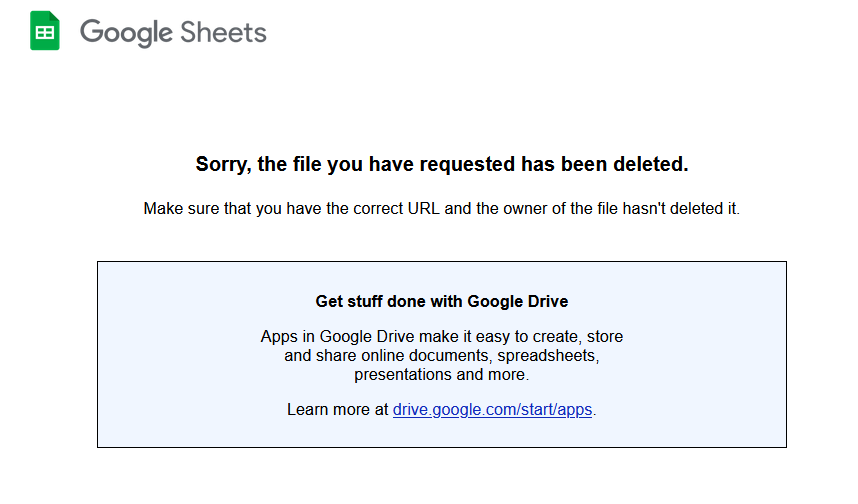
Task: Click the word "URL" in the message
Action: click(424, 208)
